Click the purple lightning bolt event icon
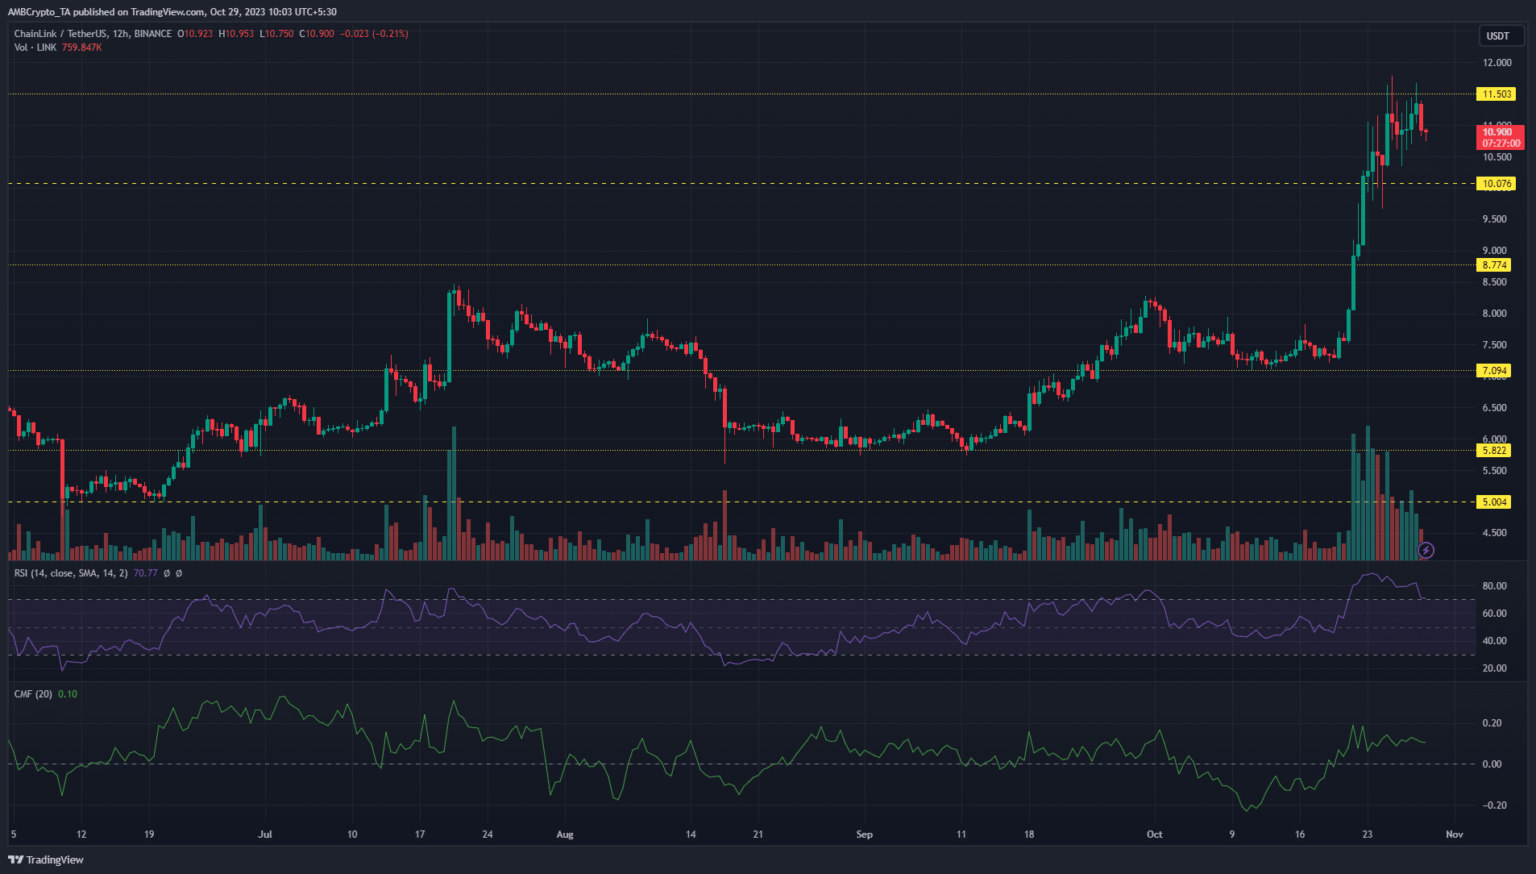Image resolution: width=1536 pixels, height=874 pixels. click(1426, 550)
